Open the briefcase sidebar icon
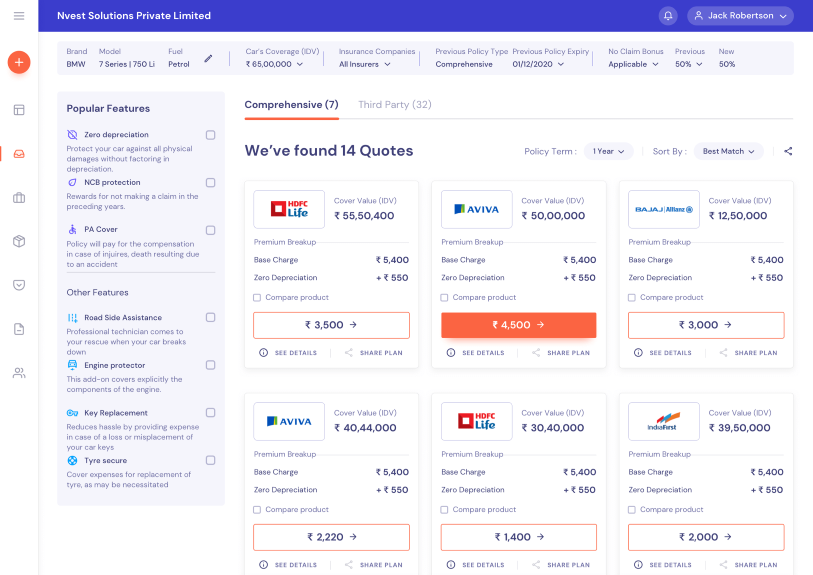 [x=19, y=198]
